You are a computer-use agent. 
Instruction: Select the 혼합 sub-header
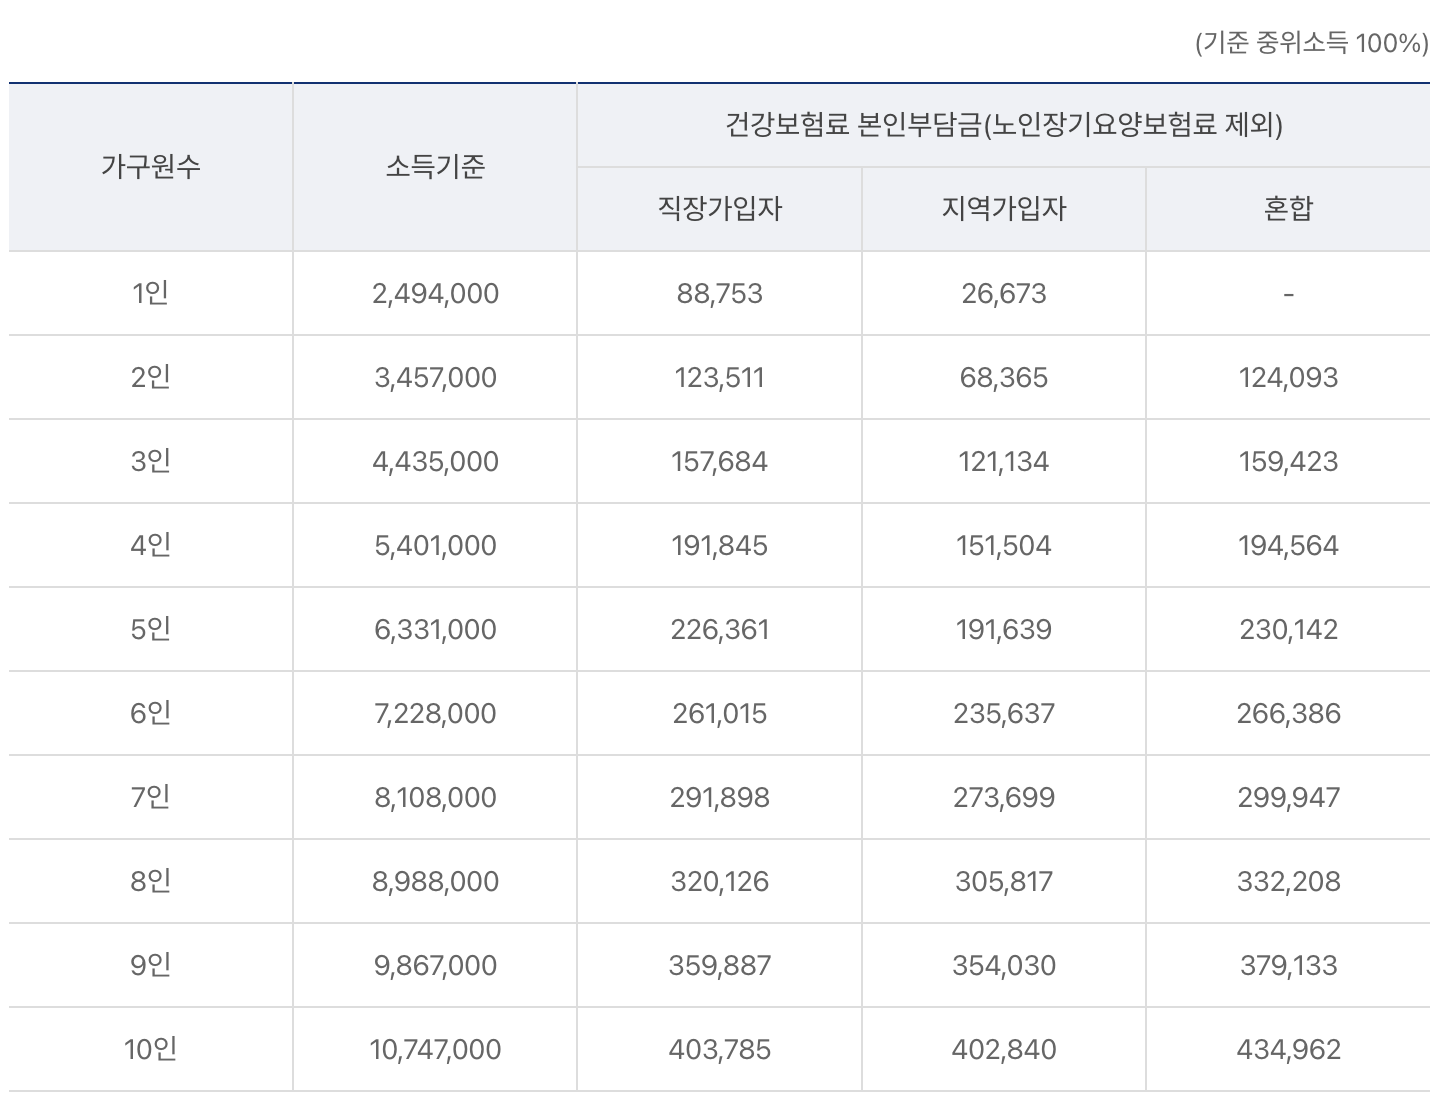point(1288,208)
